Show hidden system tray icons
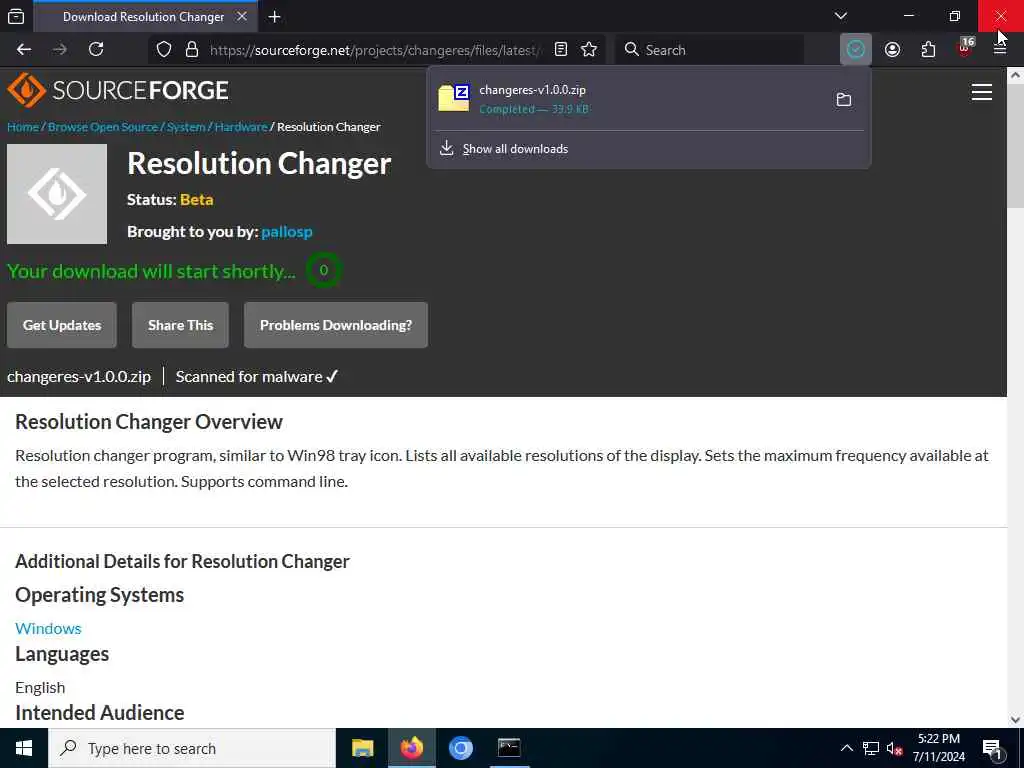The image size is (1024, 768). [x=846, y=748]
